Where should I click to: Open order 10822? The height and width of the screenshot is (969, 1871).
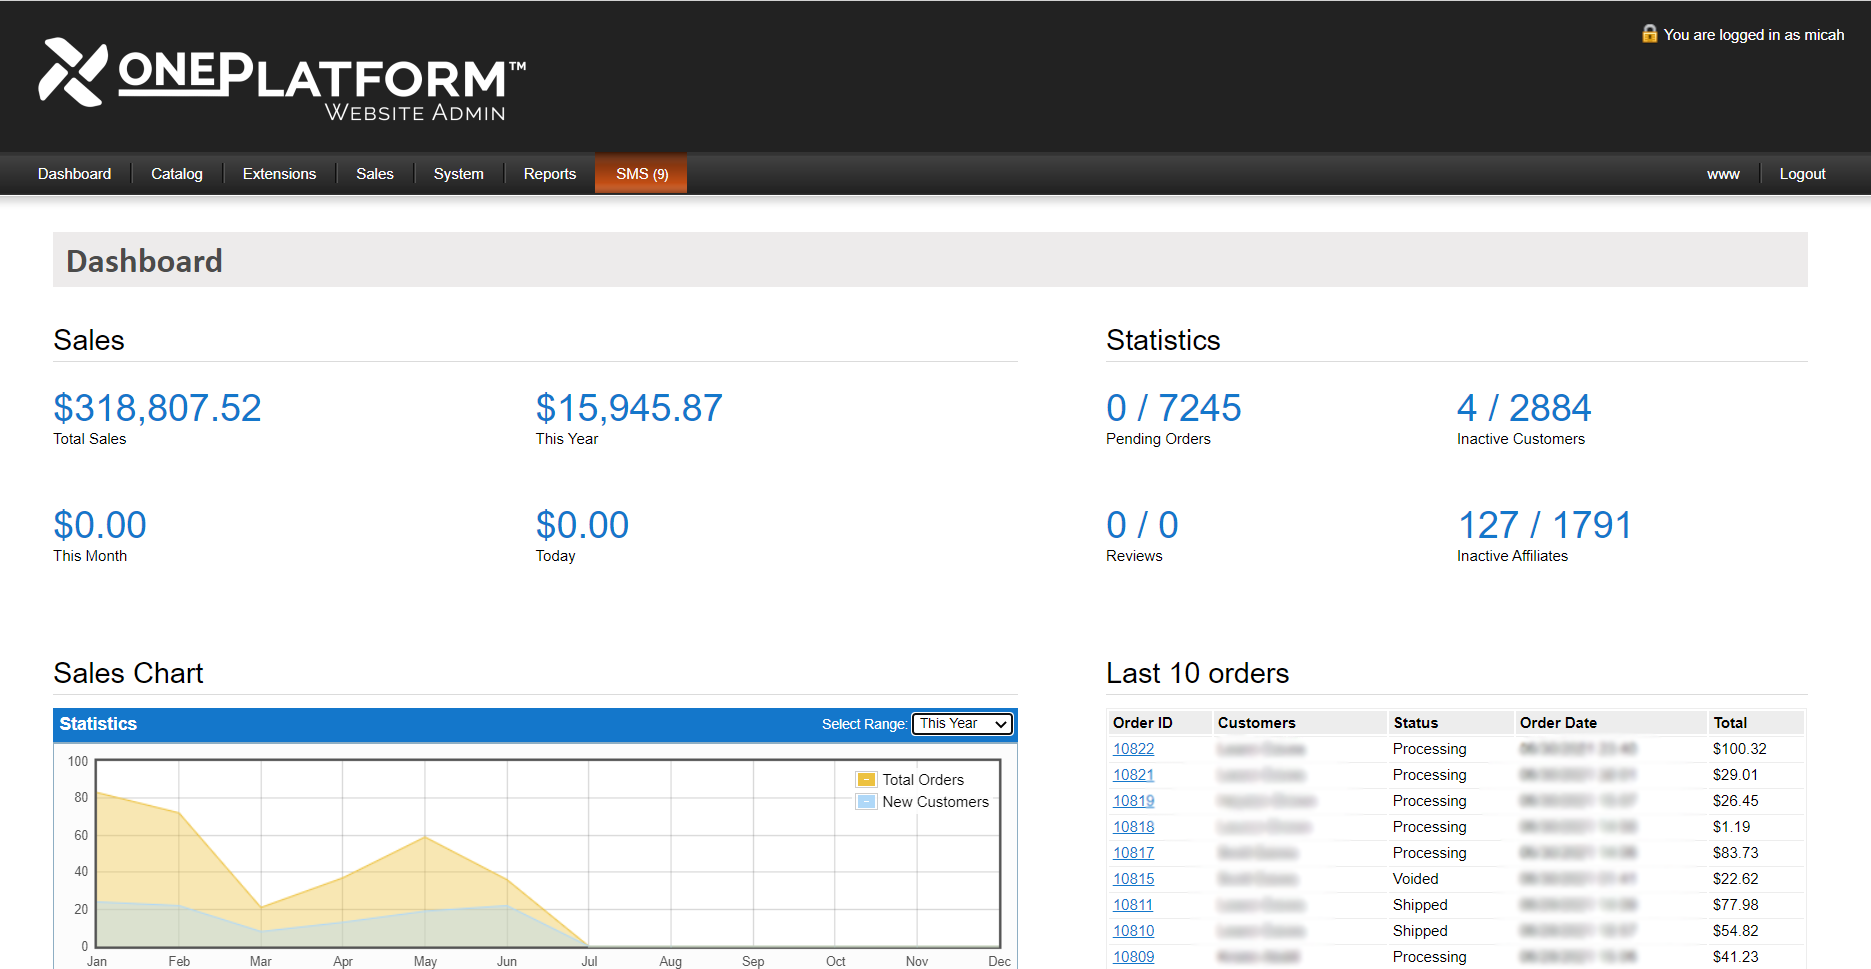[1133, 749]
